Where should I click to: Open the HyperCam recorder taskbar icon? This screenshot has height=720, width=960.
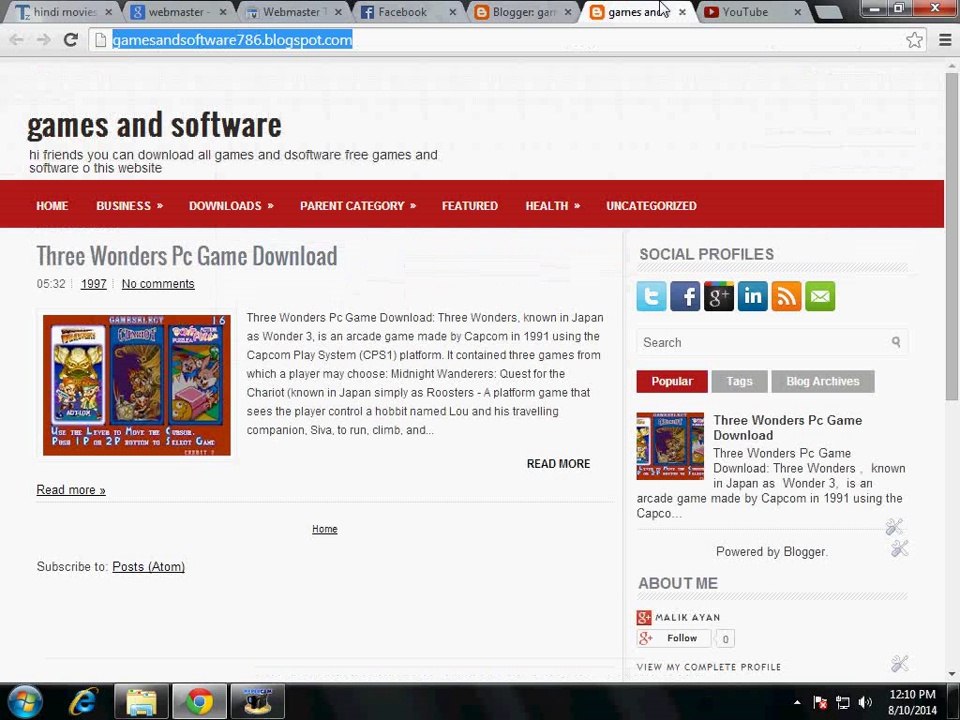pos(257,701)
